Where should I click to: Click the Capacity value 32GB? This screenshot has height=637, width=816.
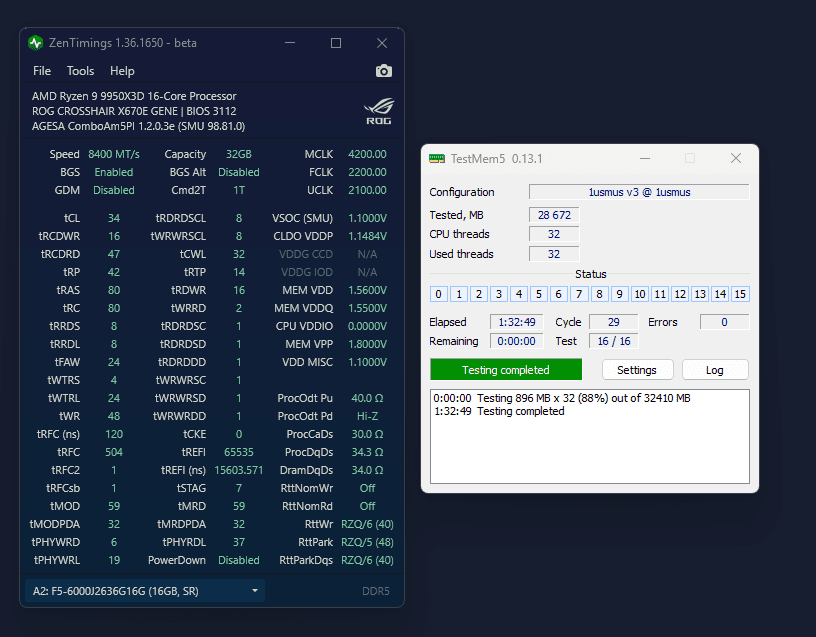[239, 154]
